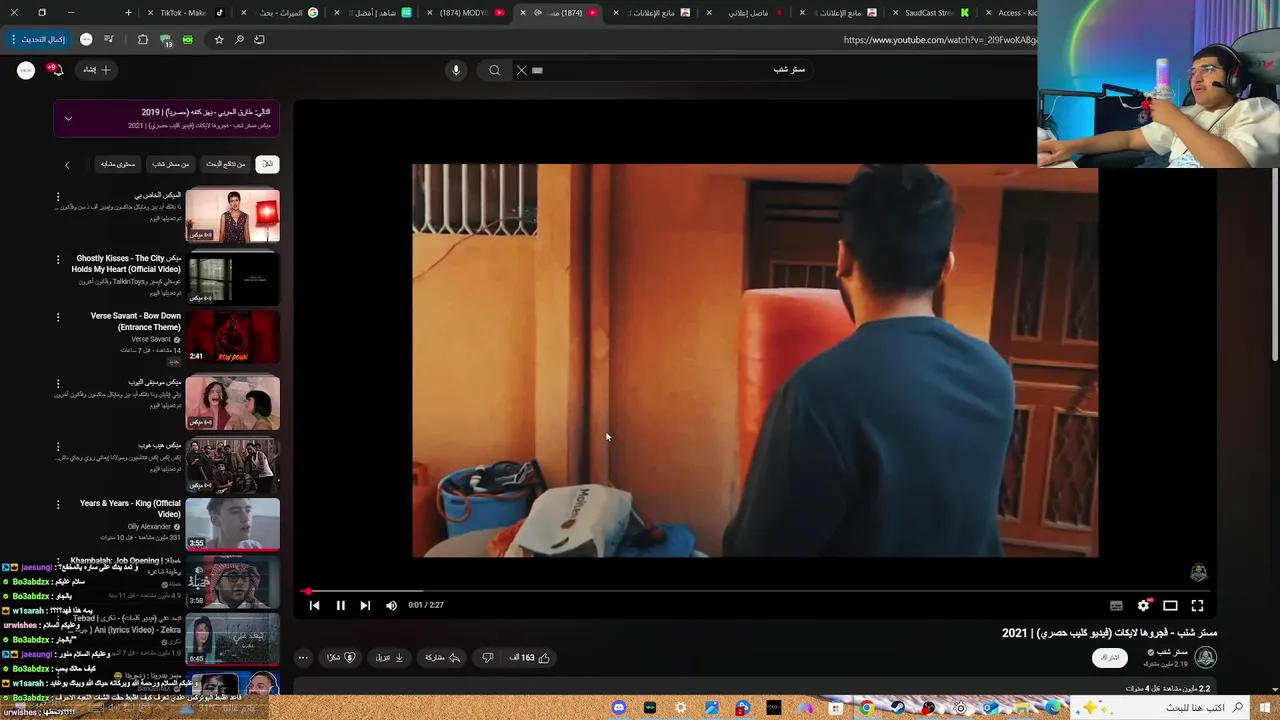Open Chrome from the taskbar
The height and width of the screenshot is (720, 1280).
point(867,708)
